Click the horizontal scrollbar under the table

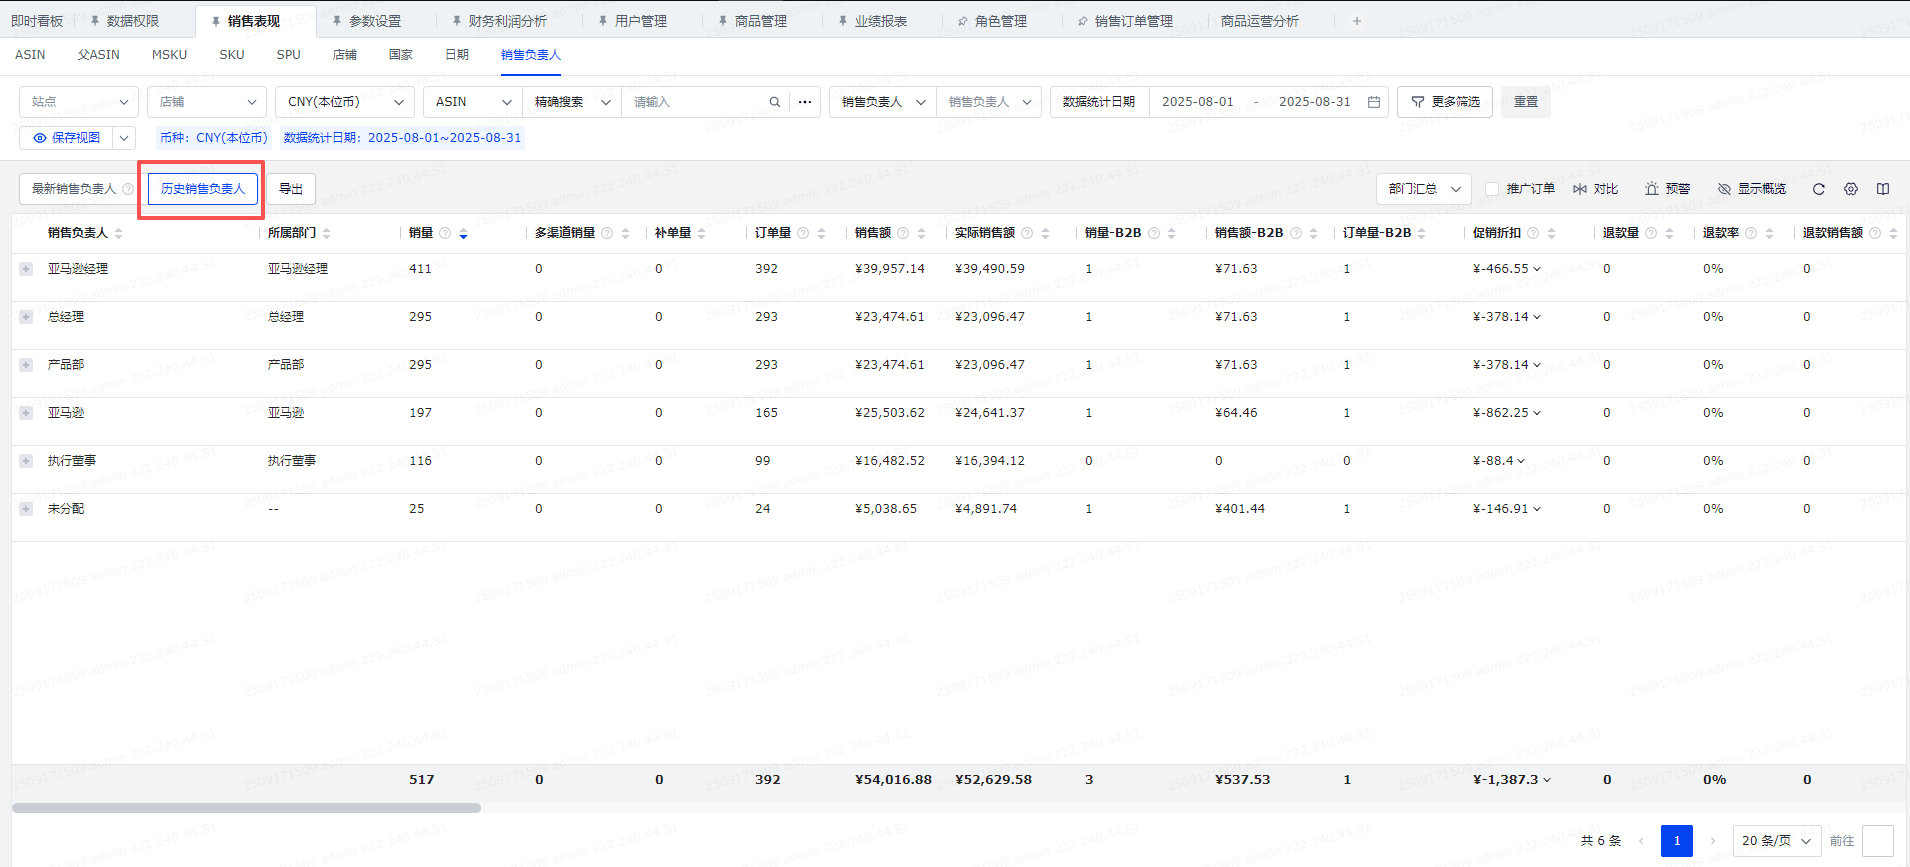click(x=246, y=808)
